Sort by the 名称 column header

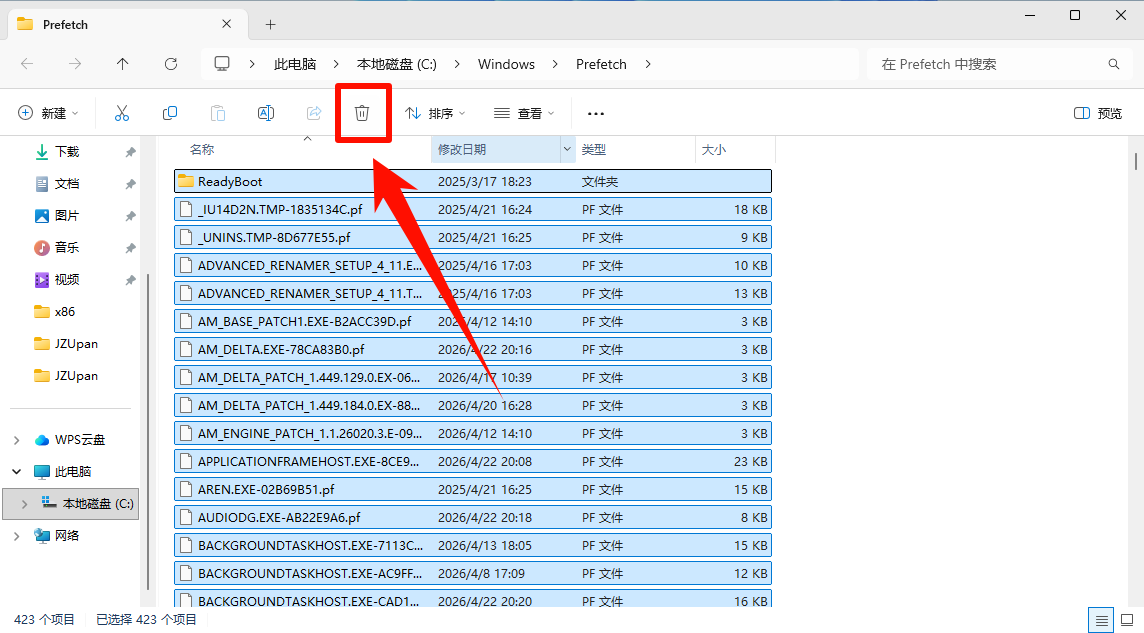202,149
